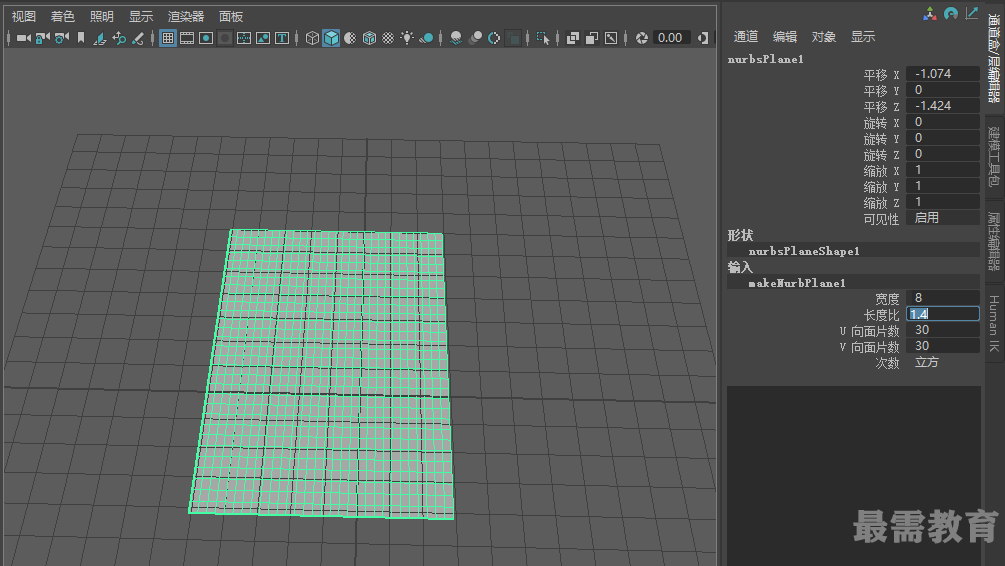Open the channel box 编辑 menu
This screenshot has height=566, width=1005.
coord(785,37)
